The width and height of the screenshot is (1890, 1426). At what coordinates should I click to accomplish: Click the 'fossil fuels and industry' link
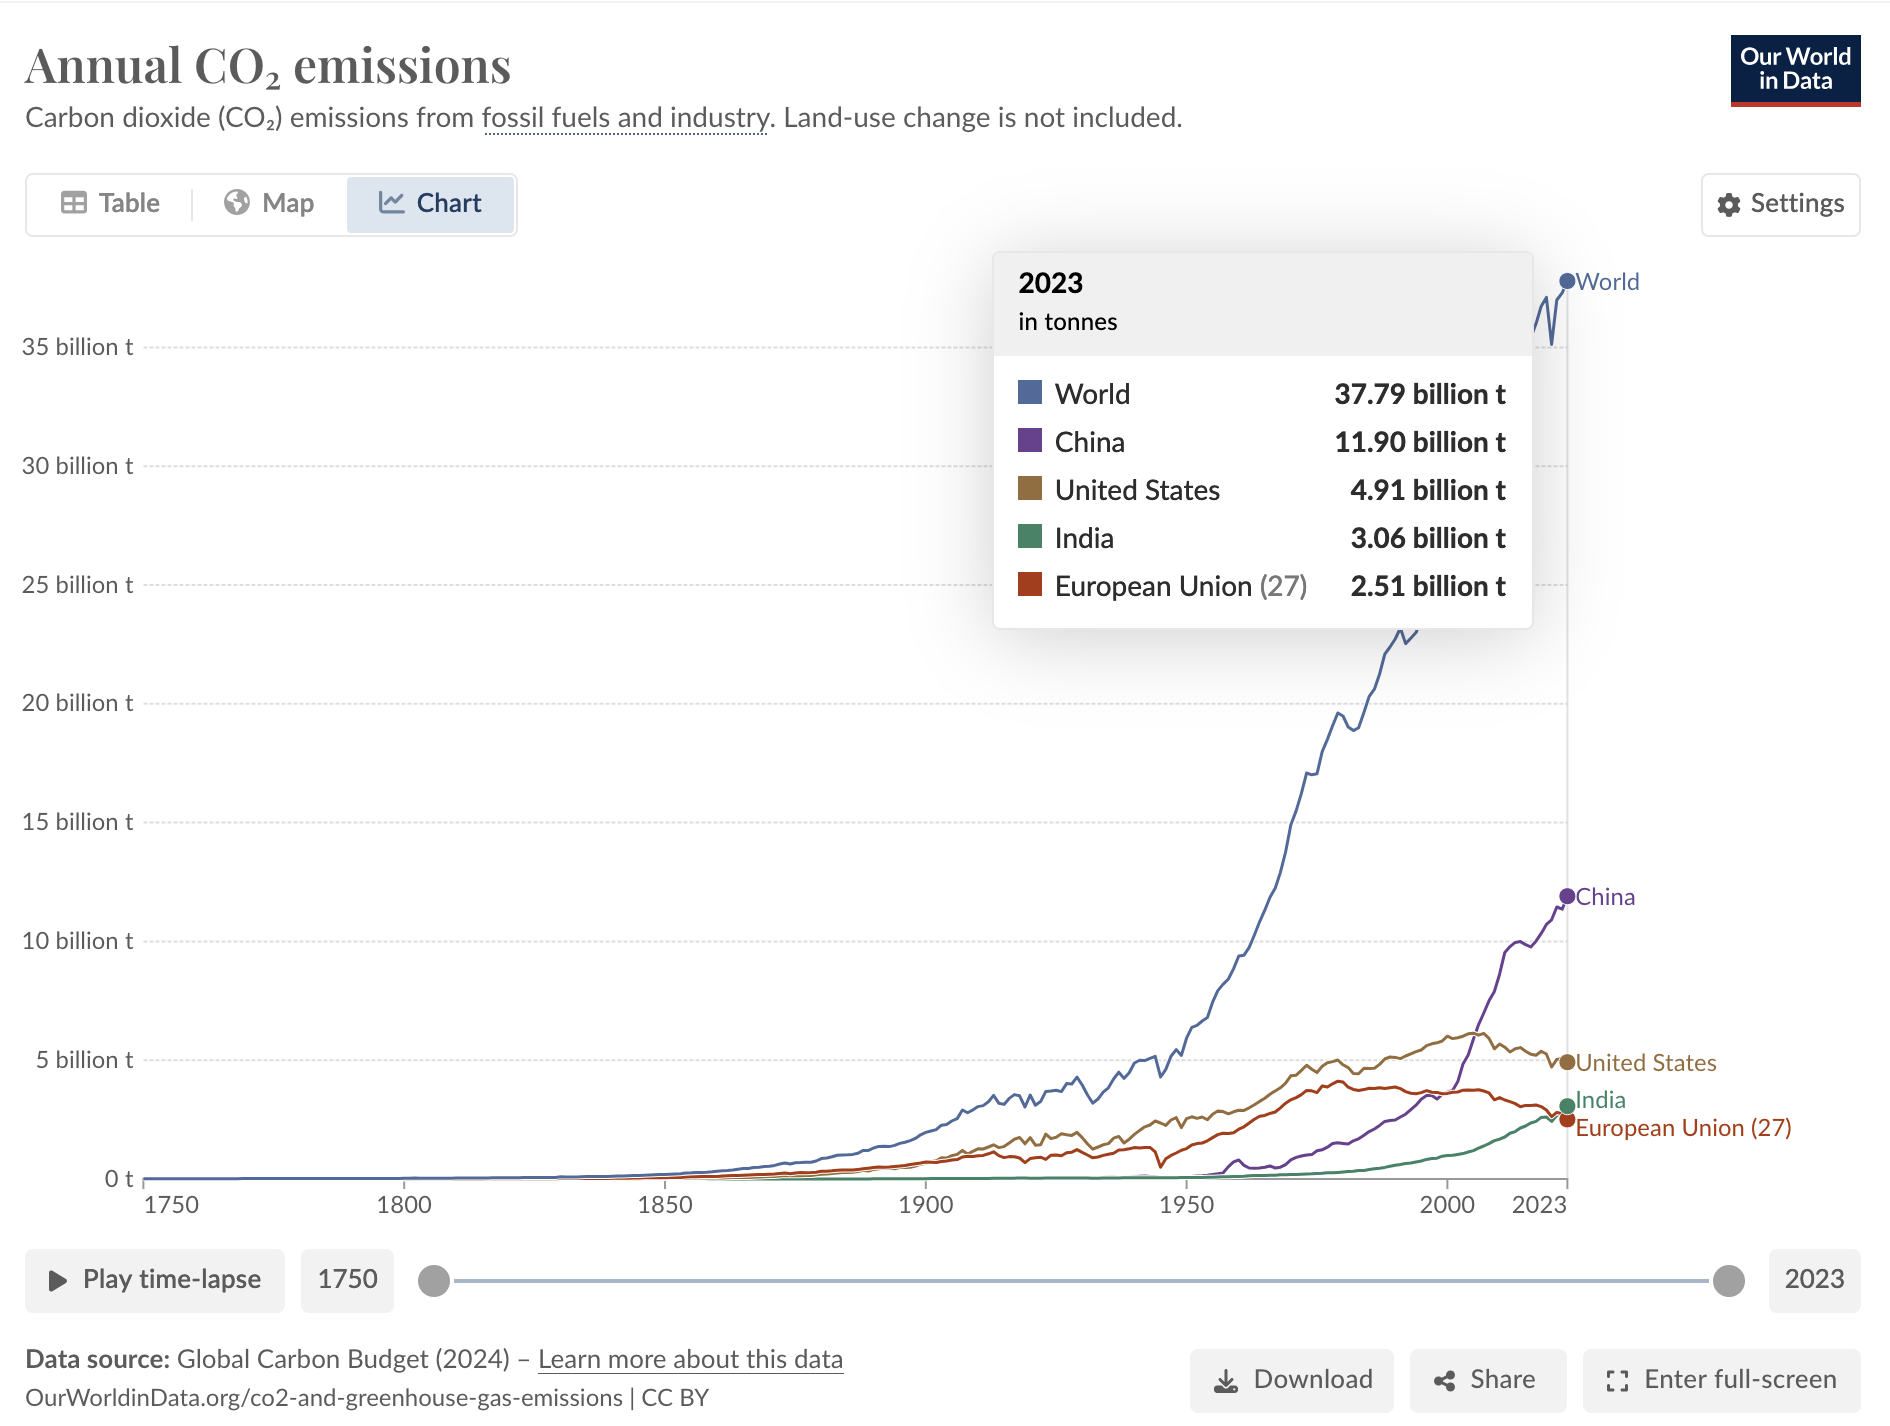(x=626, y=118)
